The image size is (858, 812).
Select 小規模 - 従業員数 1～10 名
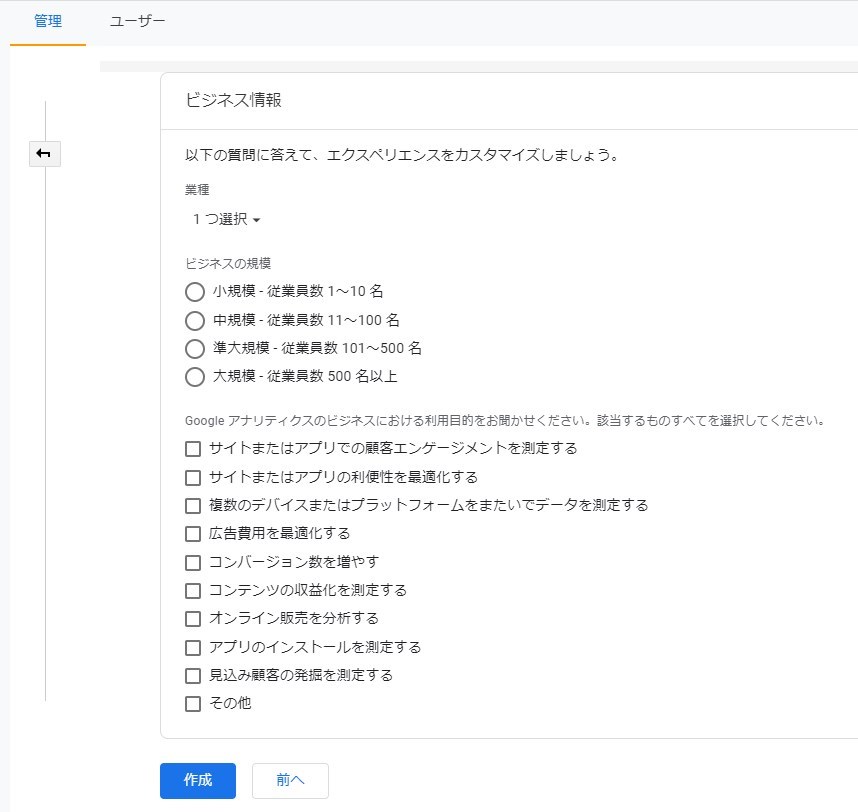pos(194,291)
